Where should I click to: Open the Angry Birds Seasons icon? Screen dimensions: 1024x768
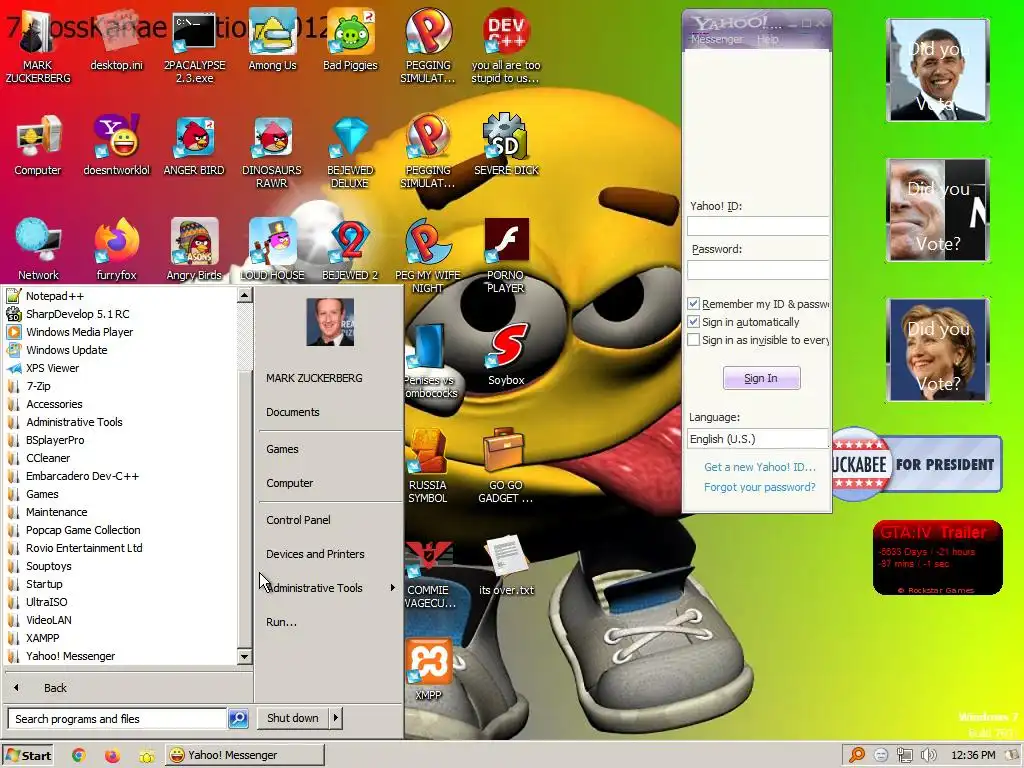[194, 250]
